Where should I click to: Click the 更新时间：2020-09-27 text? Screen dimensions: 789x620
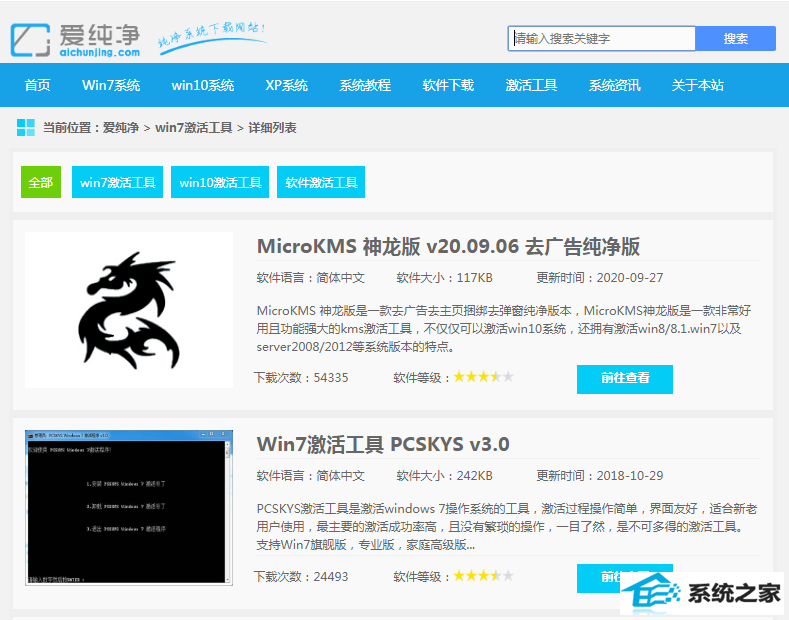coord(600,278)
